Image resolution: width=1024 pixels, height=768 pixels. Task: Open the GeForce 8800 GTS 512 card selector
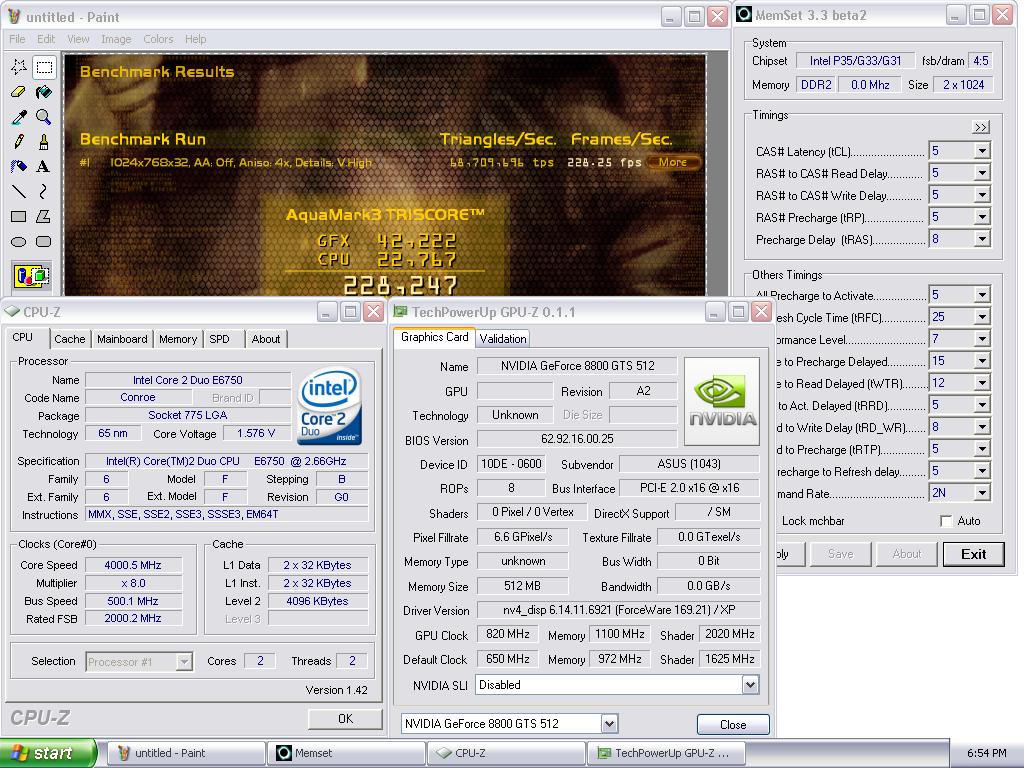click(609, 724)
